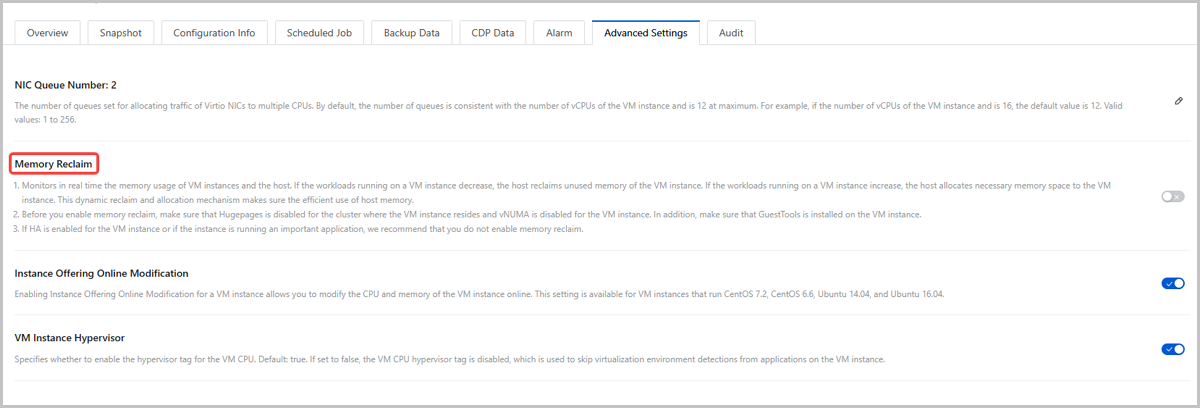Click the Advanced Settings tab
The height and width of the screenshot is (408, 1200).
645,33
